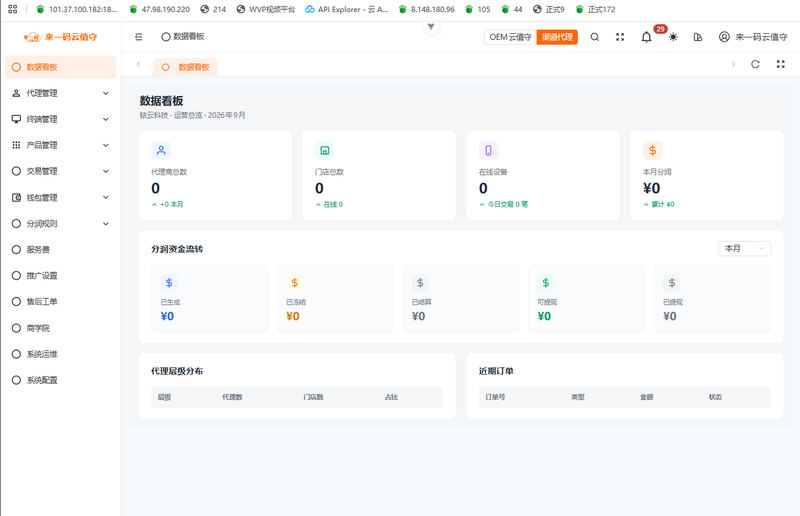Click the tab maximize icon beside refresh
This screenshot has width=800, height=516.
click(781, 64)
